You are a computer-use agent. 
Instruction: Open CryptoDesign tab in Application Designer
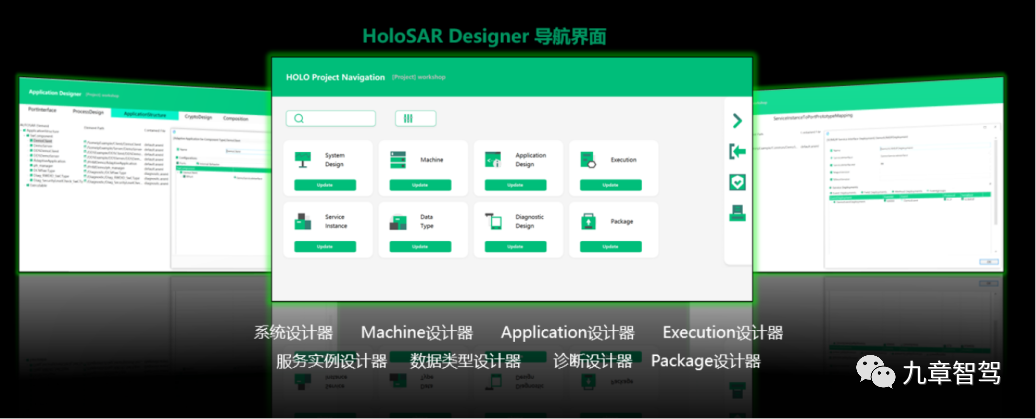click(198, 117)
